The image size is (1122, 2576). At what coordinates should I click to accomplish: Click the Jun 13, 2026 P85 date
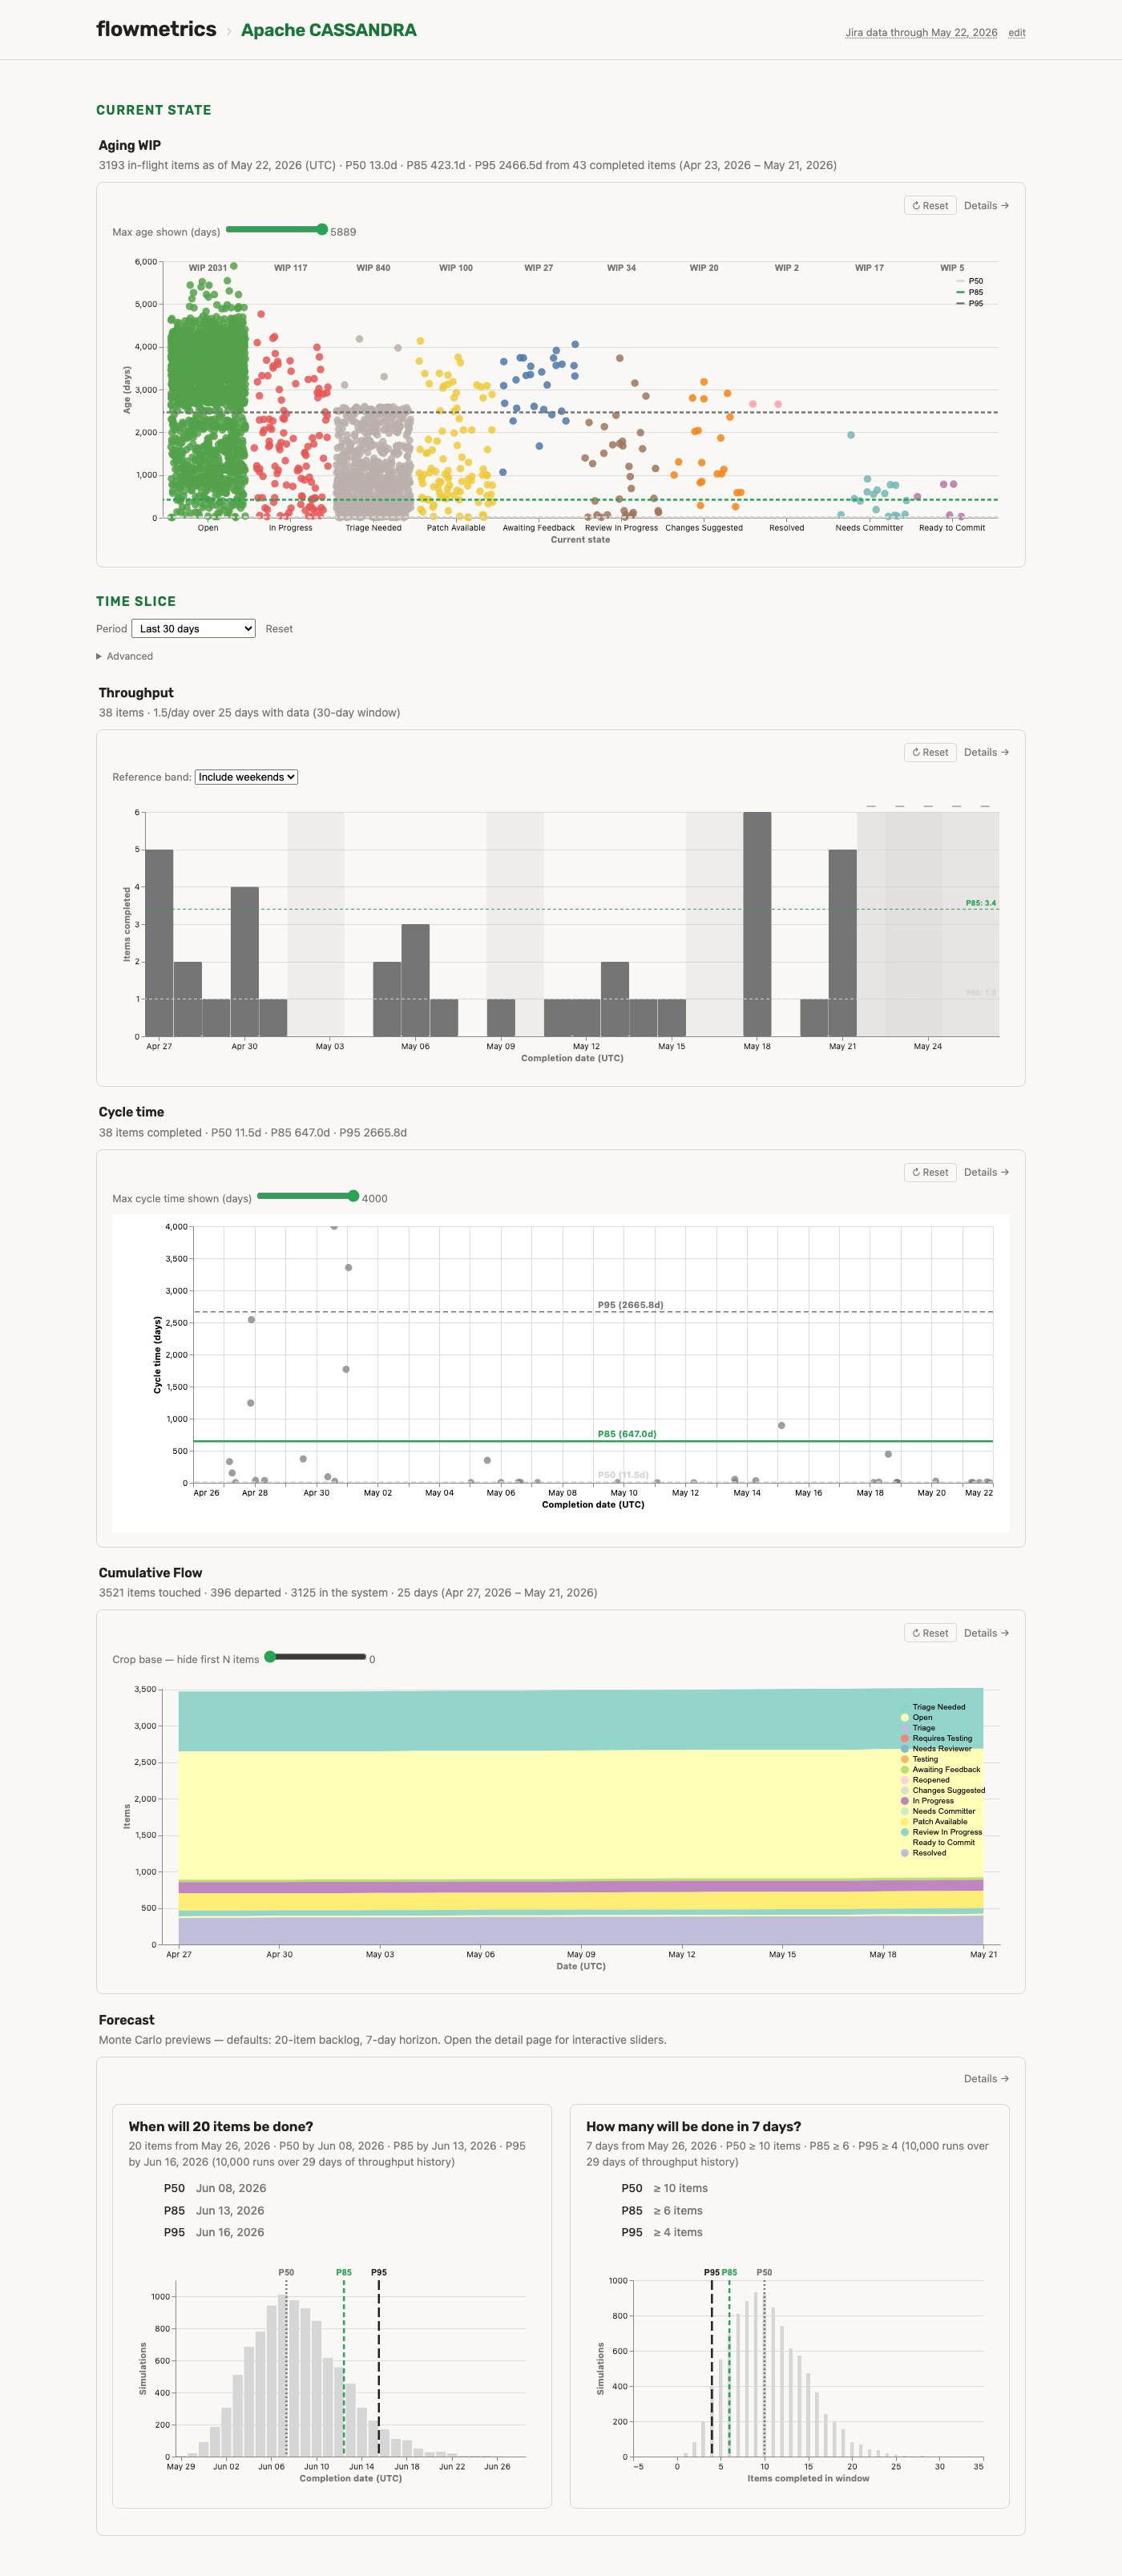(x=230, y=2211)
